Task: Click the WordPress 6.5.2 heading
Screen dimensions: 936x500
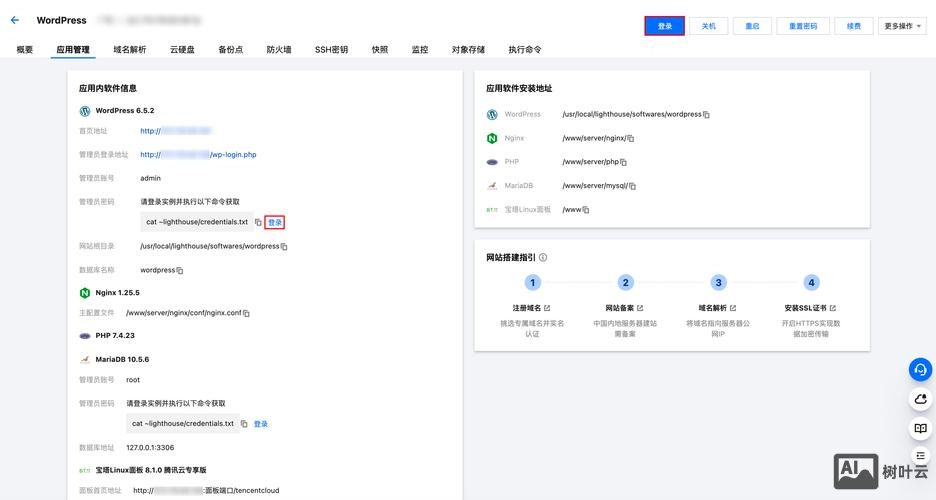Action: (x=125, y=110)
